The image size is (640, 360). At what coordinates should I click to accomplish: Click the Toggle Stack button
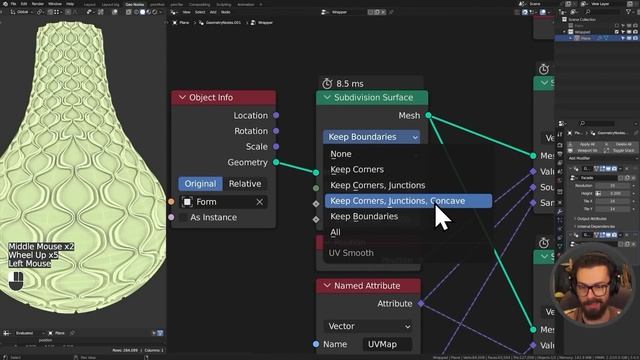pos(622,150)
